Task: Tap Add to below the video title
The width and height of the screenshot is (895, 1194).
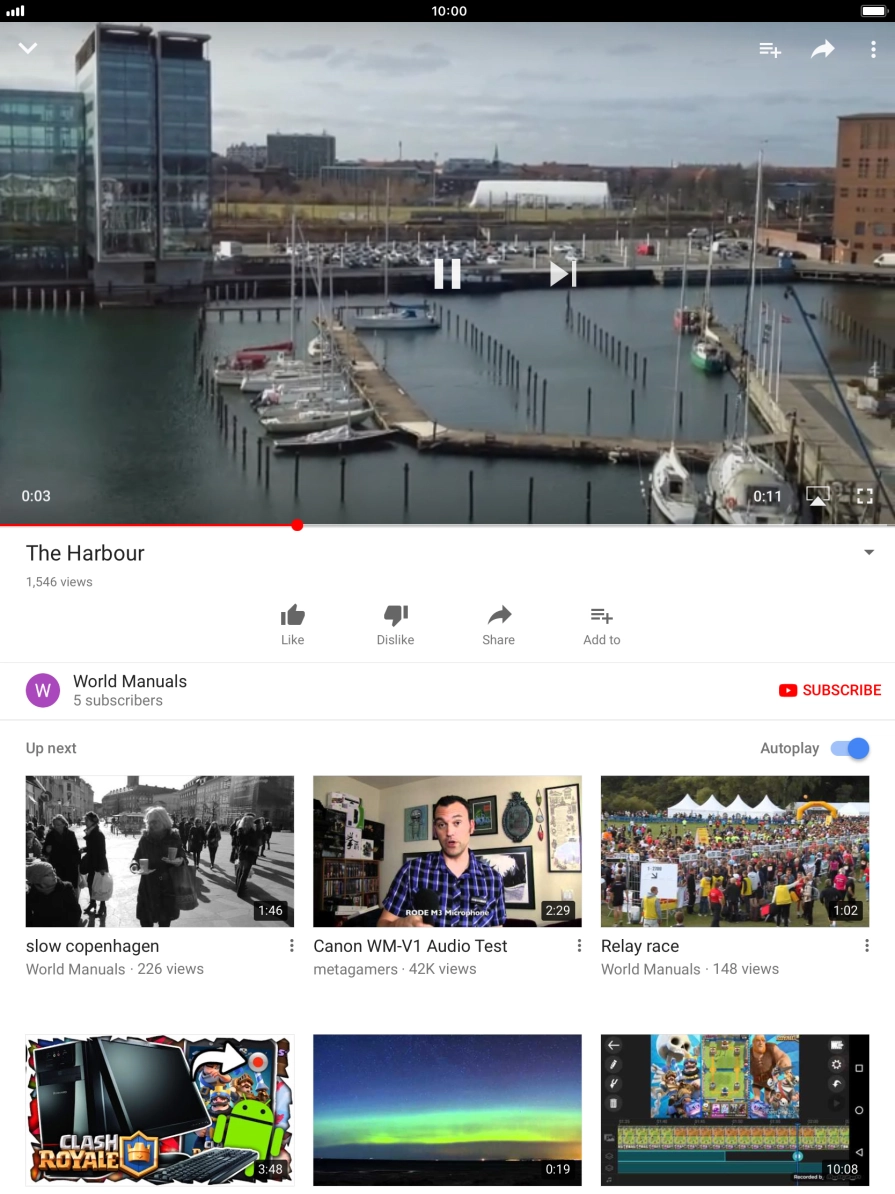Action: pyautogui.click(x=601, y=624)
